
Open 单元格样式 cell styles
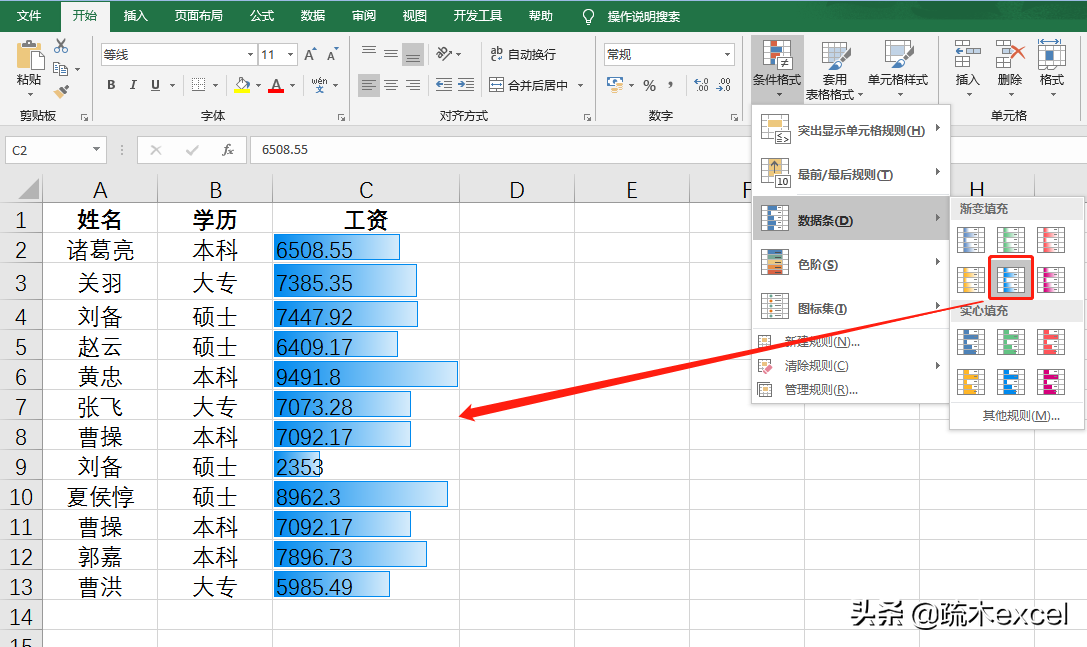point(898,67)
